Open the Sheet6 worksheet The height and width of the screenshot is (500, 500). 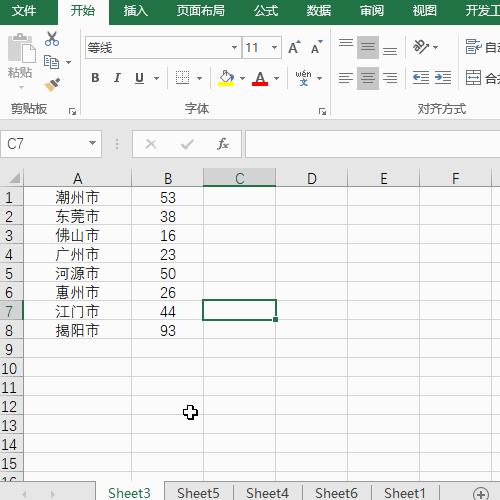click(x=336, y=493)
